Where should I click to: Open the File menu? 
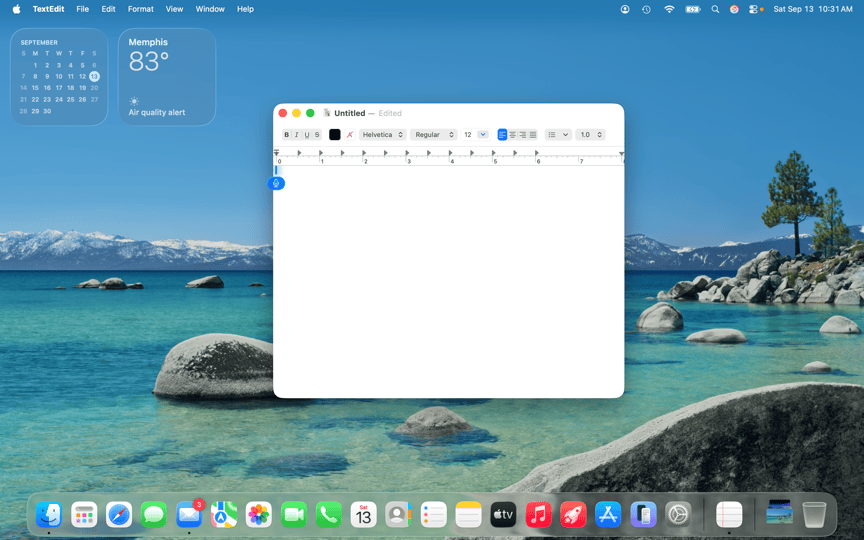83,9
